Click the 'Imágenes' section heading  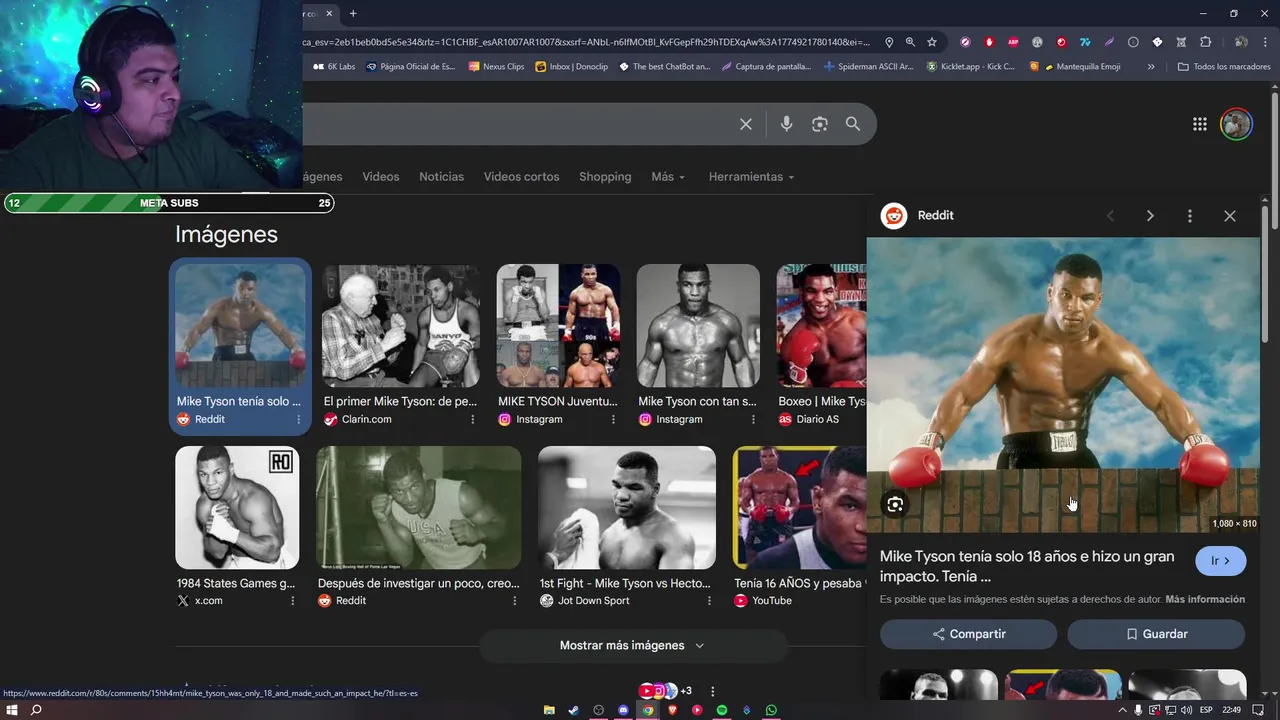226,234
